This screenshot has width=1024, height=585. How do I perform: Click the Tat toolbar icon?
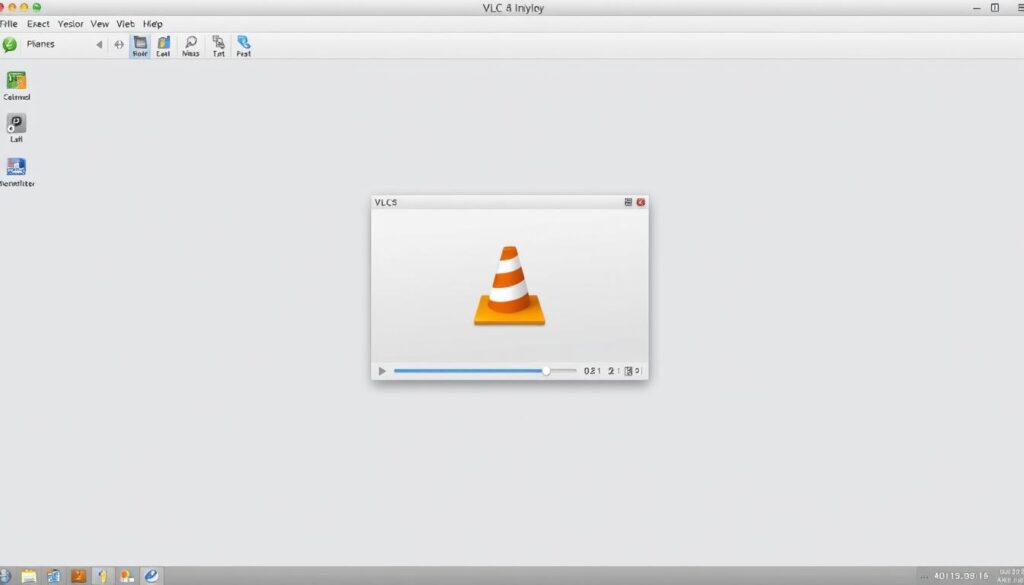tap(218, 46)
